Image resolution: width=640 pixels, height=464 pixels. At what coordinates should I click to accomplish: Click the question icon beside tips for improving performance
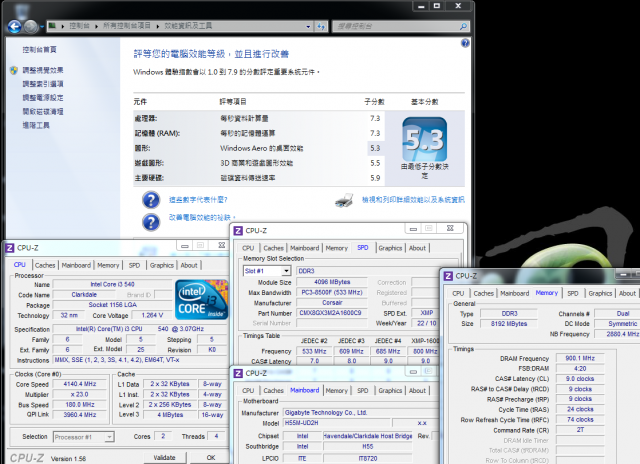click(151, 222)
